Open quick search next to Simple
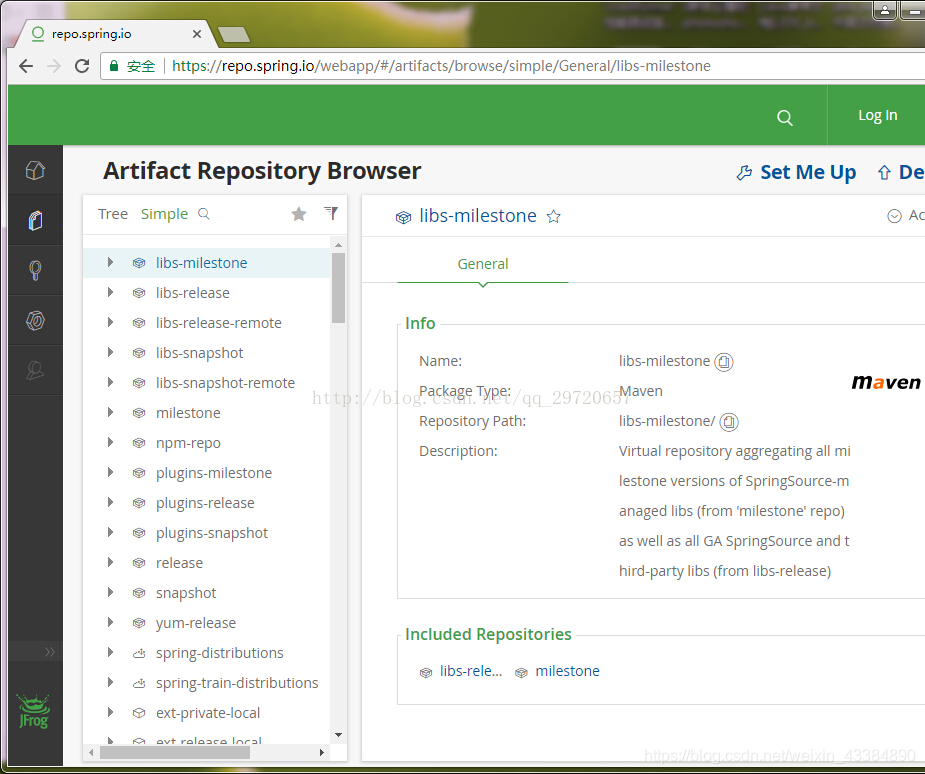Screen dimensions: 925x774 204,214
